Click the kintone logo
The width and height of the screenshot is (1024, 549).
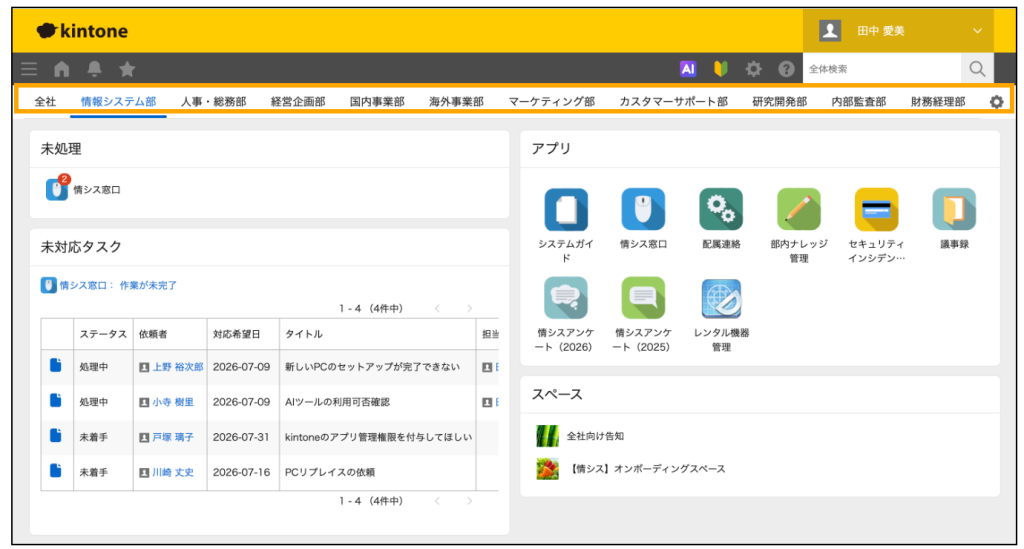tap(82, 31)
